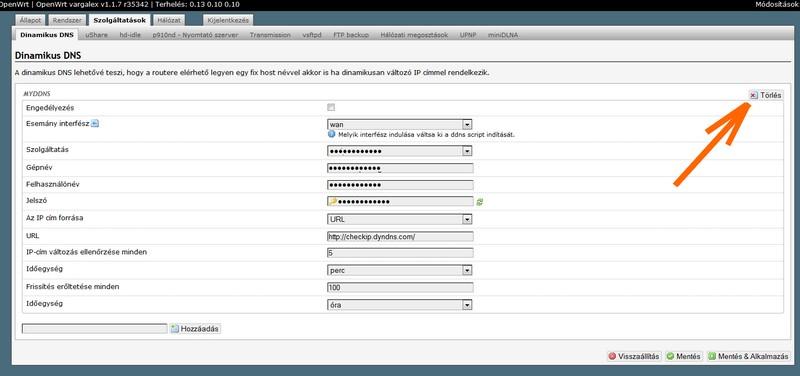Viewport: 800px width, 376px height.
Task: Click the Kijelentkezés logout tab
Action: tap(228, 20)
